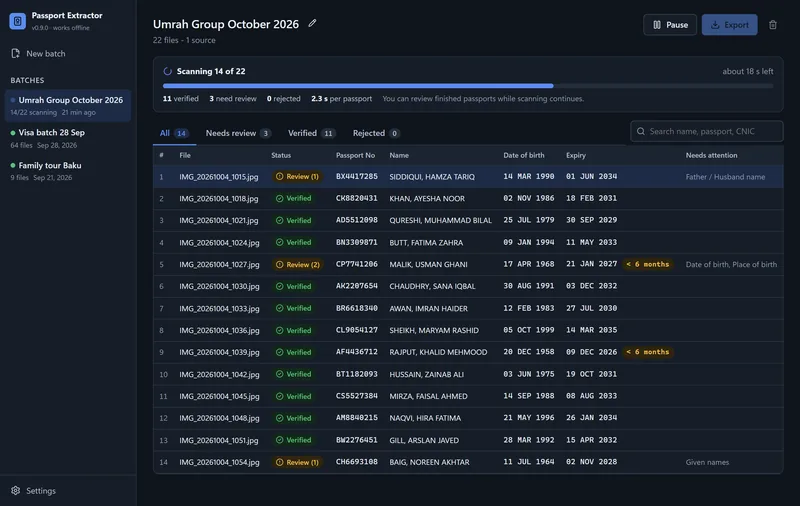Click Verified badge for KHAN, AYESHA NOOR
800x506 pixels.
pos(293,198)
